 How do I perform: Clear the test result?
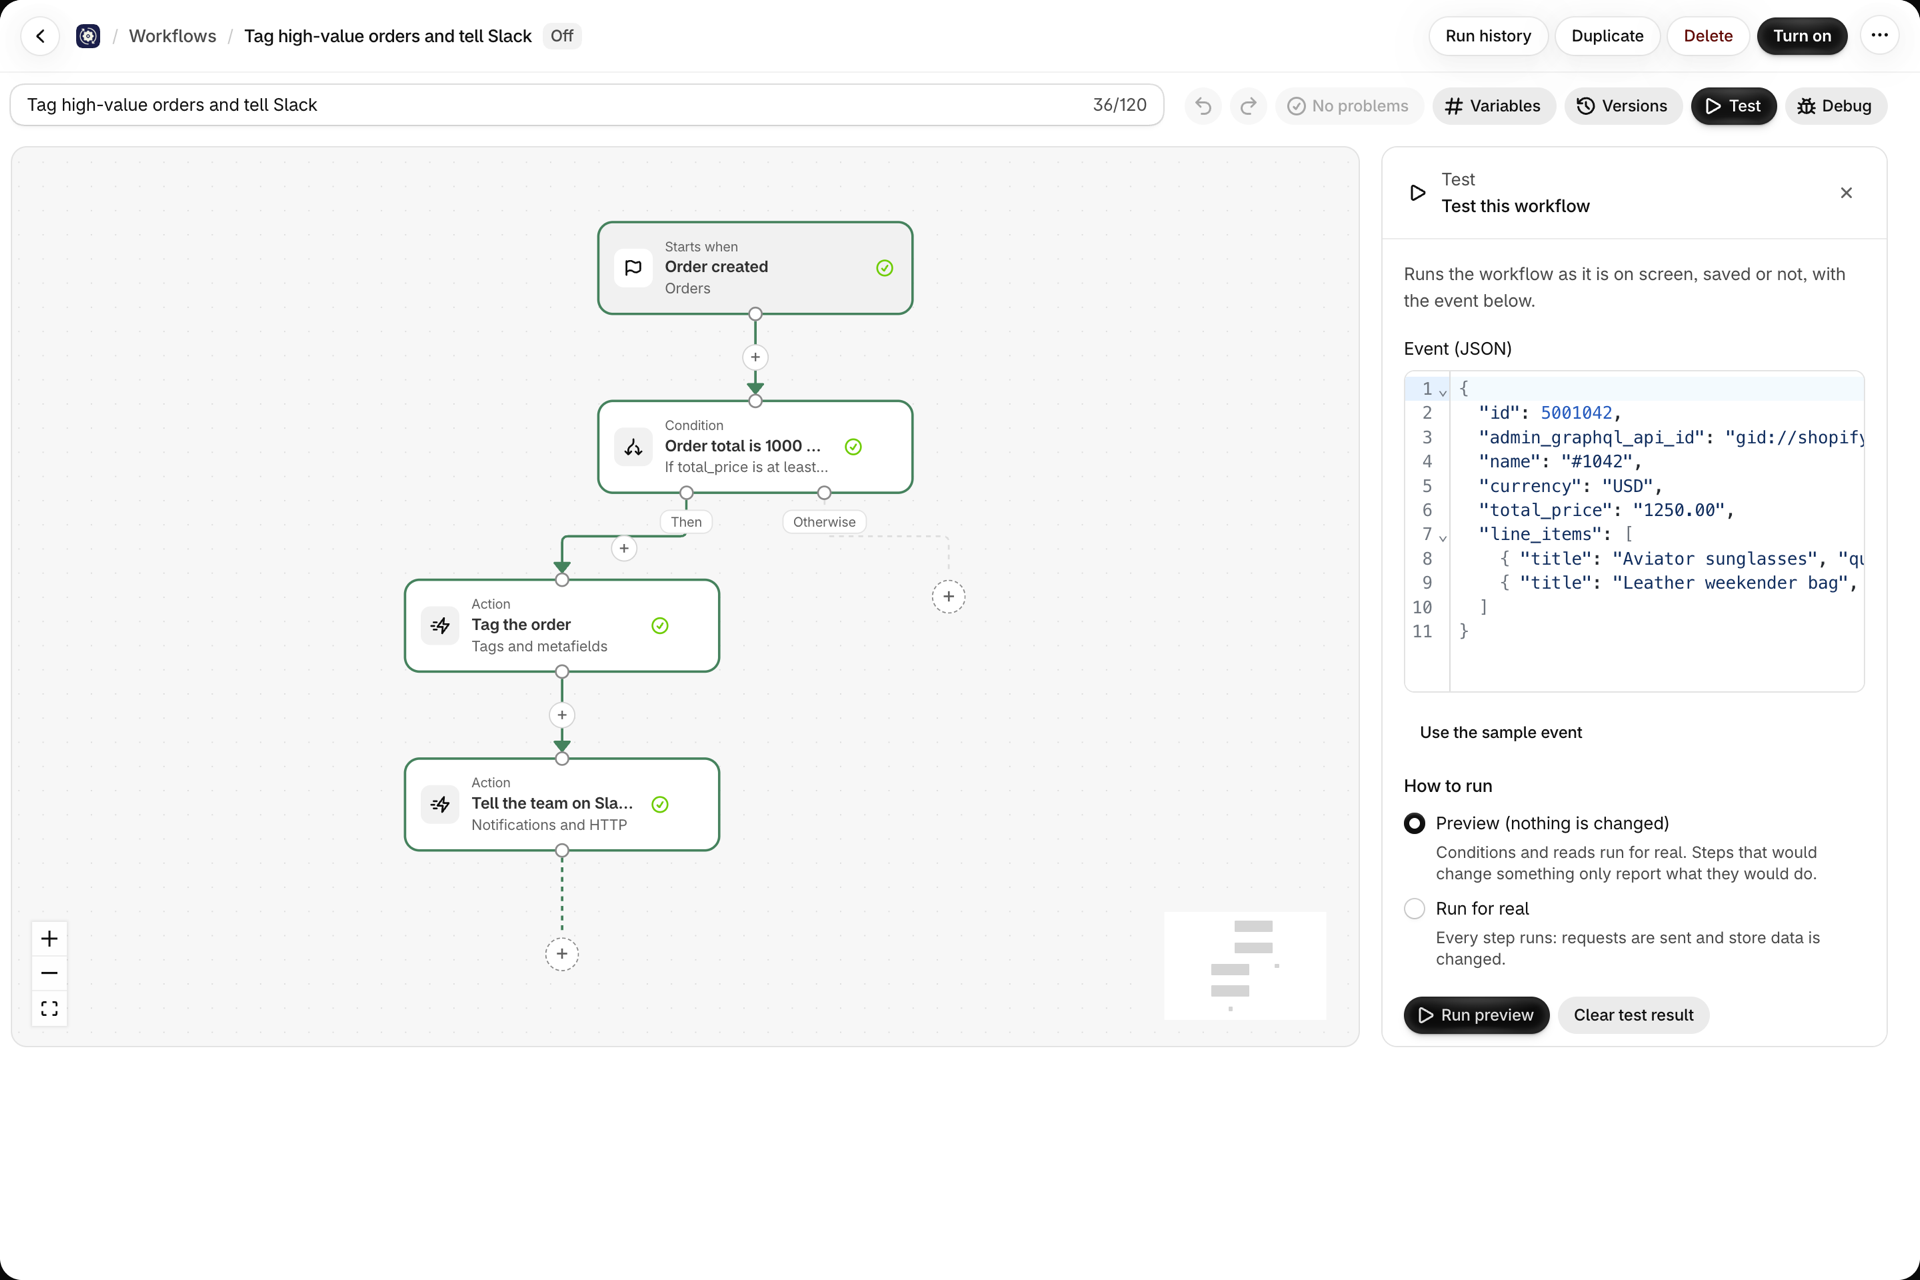1633,1015
